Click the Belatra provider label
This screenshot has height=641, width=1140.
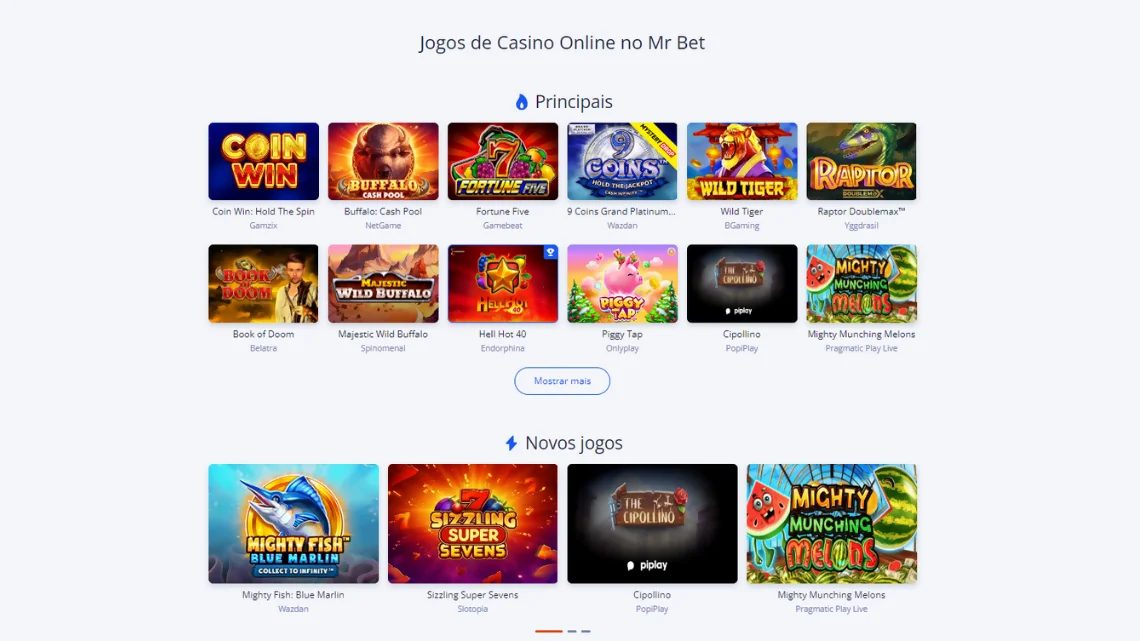tap(263, 348)
